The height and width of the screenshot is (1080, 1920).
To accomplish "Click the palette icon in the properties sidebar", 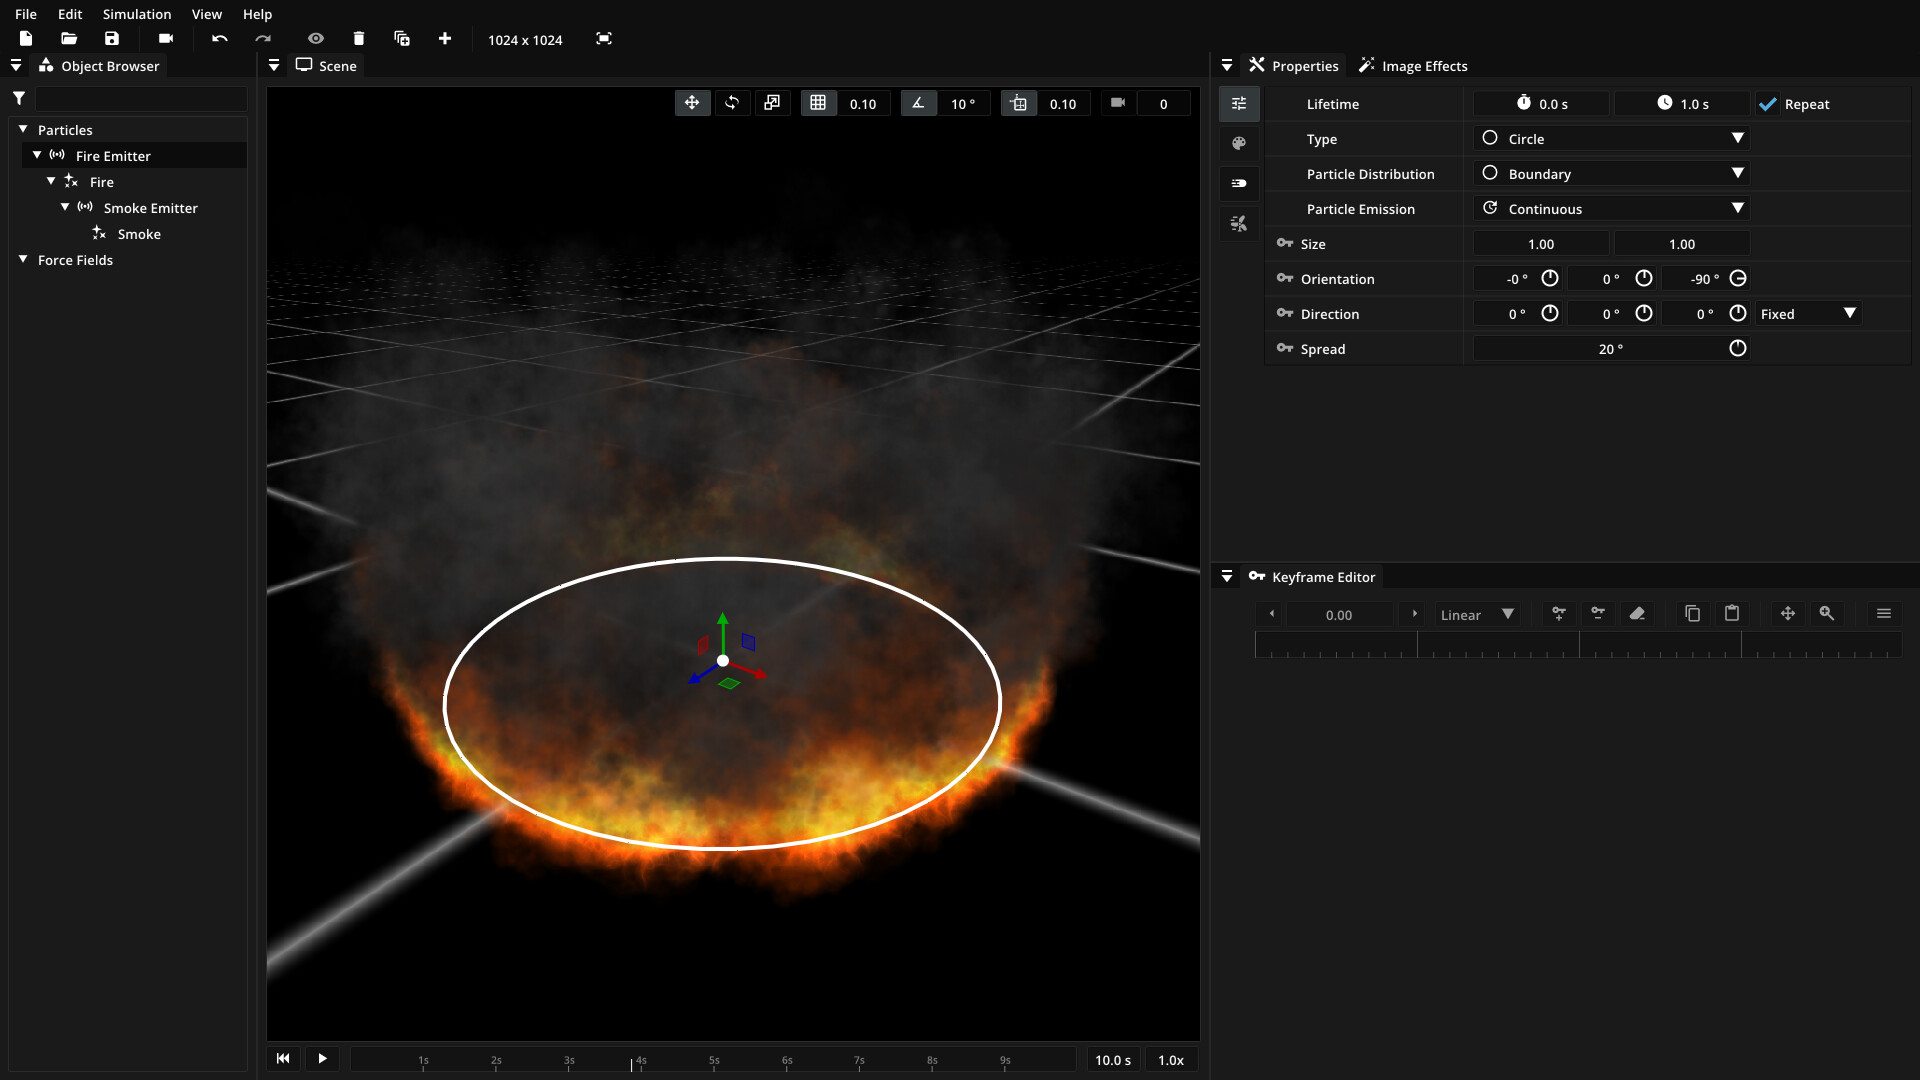I will (1239, 143).
